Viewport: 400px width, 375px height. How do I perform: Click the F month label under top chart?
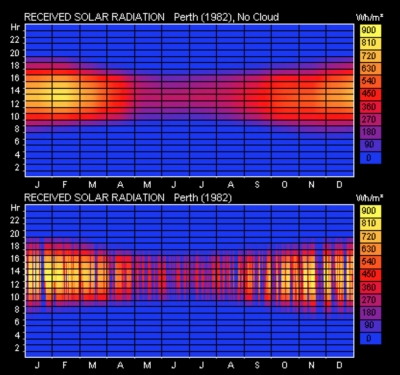pyautogui.click(x=65, y=185)
